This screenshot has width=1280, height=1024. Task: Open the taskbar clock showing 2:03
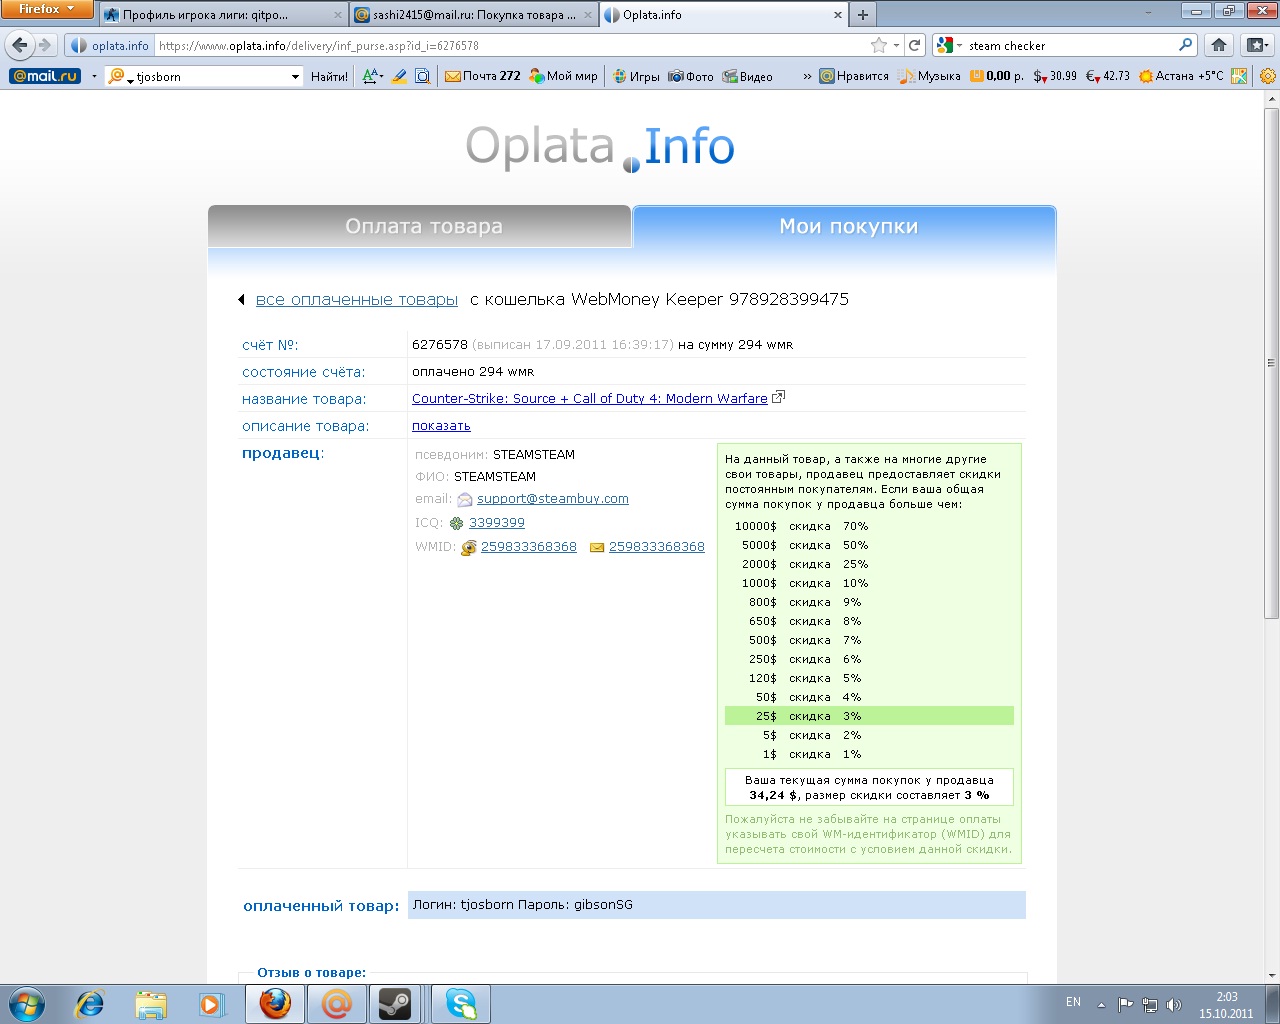click(x=1226, y=1005)
